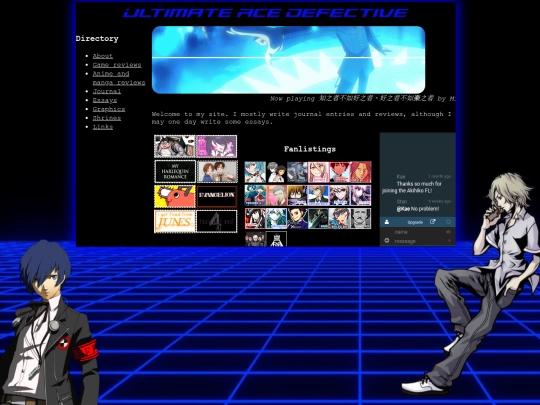Click the circle icon in chatbox bar
Viewport: 540px width, 405px height.
point(448,222)
